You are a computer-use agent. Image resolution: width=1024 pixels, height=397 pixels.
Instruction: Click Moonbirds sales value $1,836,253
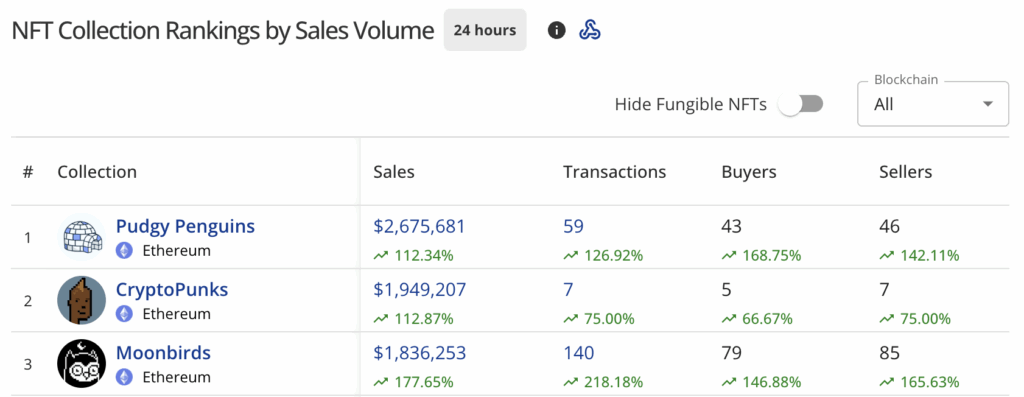click(419, 353)
